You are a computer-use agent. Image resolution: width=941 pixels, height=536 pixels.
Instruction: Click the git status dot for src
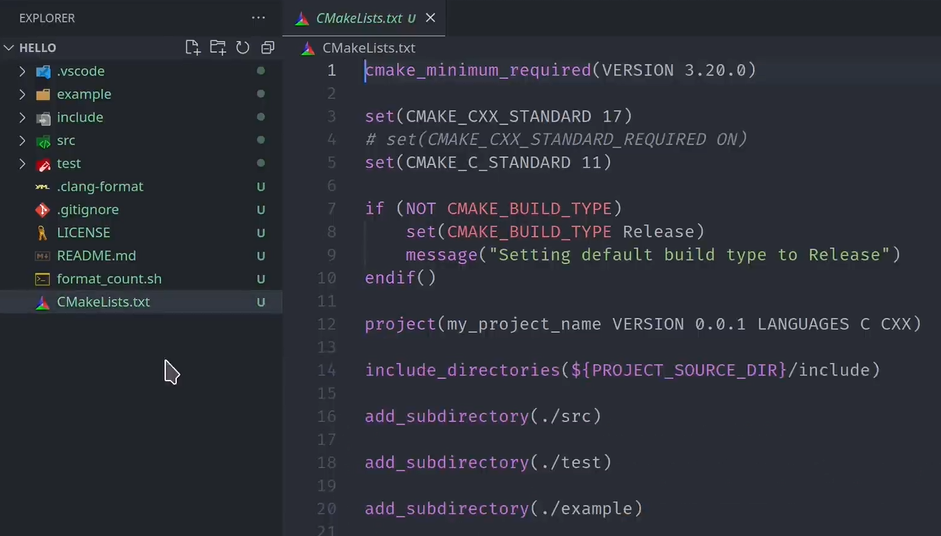[260, 140]
